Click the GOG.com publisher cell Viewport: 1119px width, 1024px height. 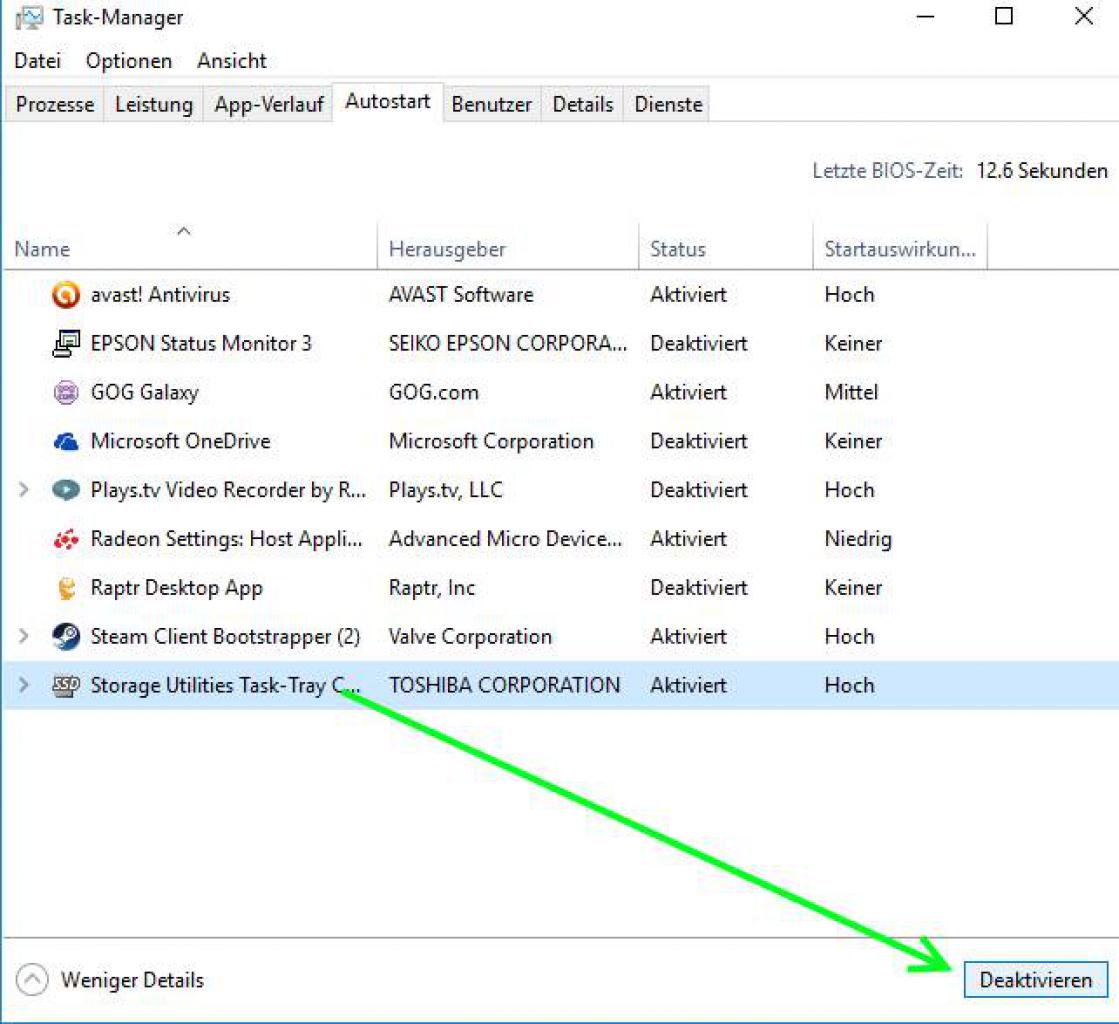[433, 392]
